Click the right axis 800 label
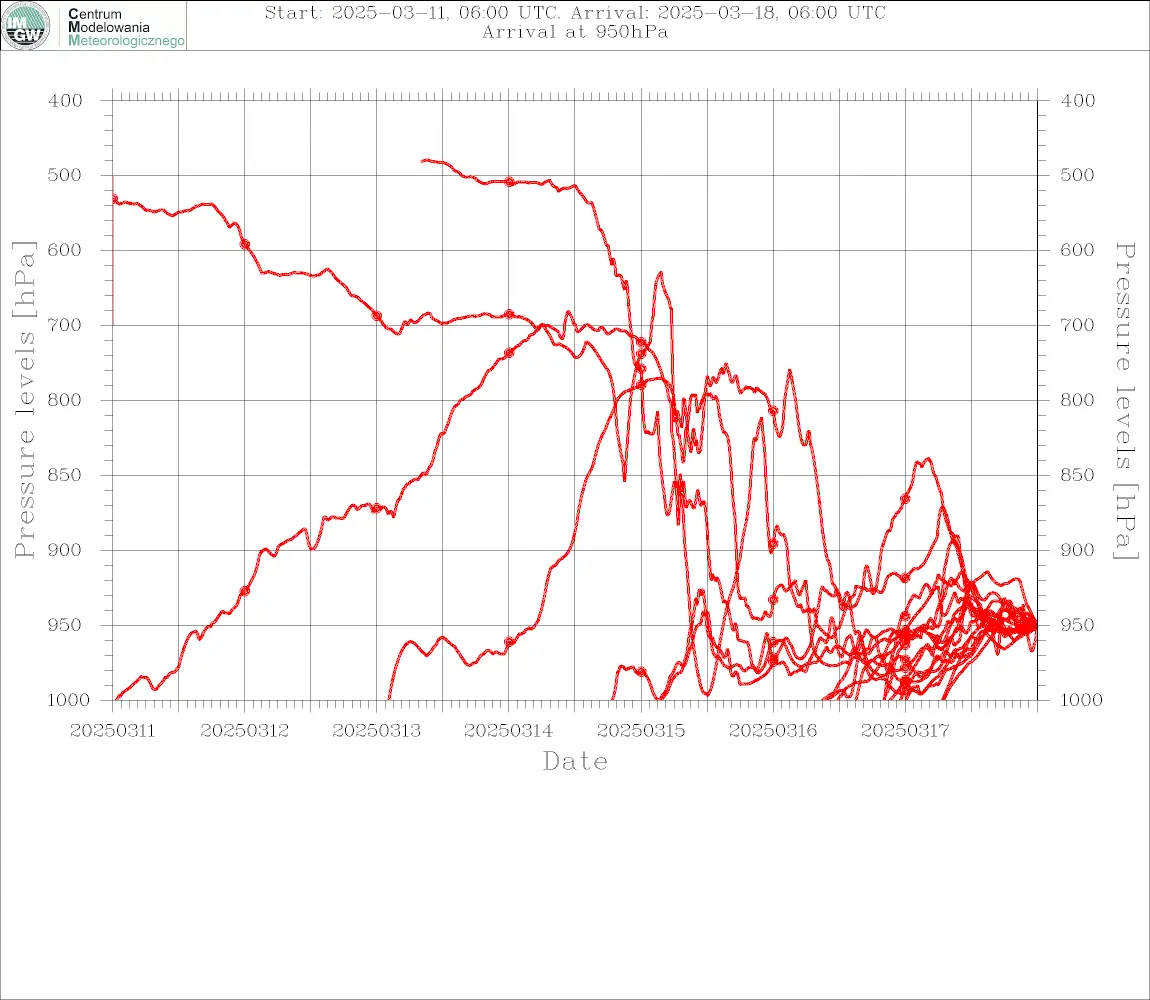This screenshot has height=1000, width=1150. (x=1077, y=401)
